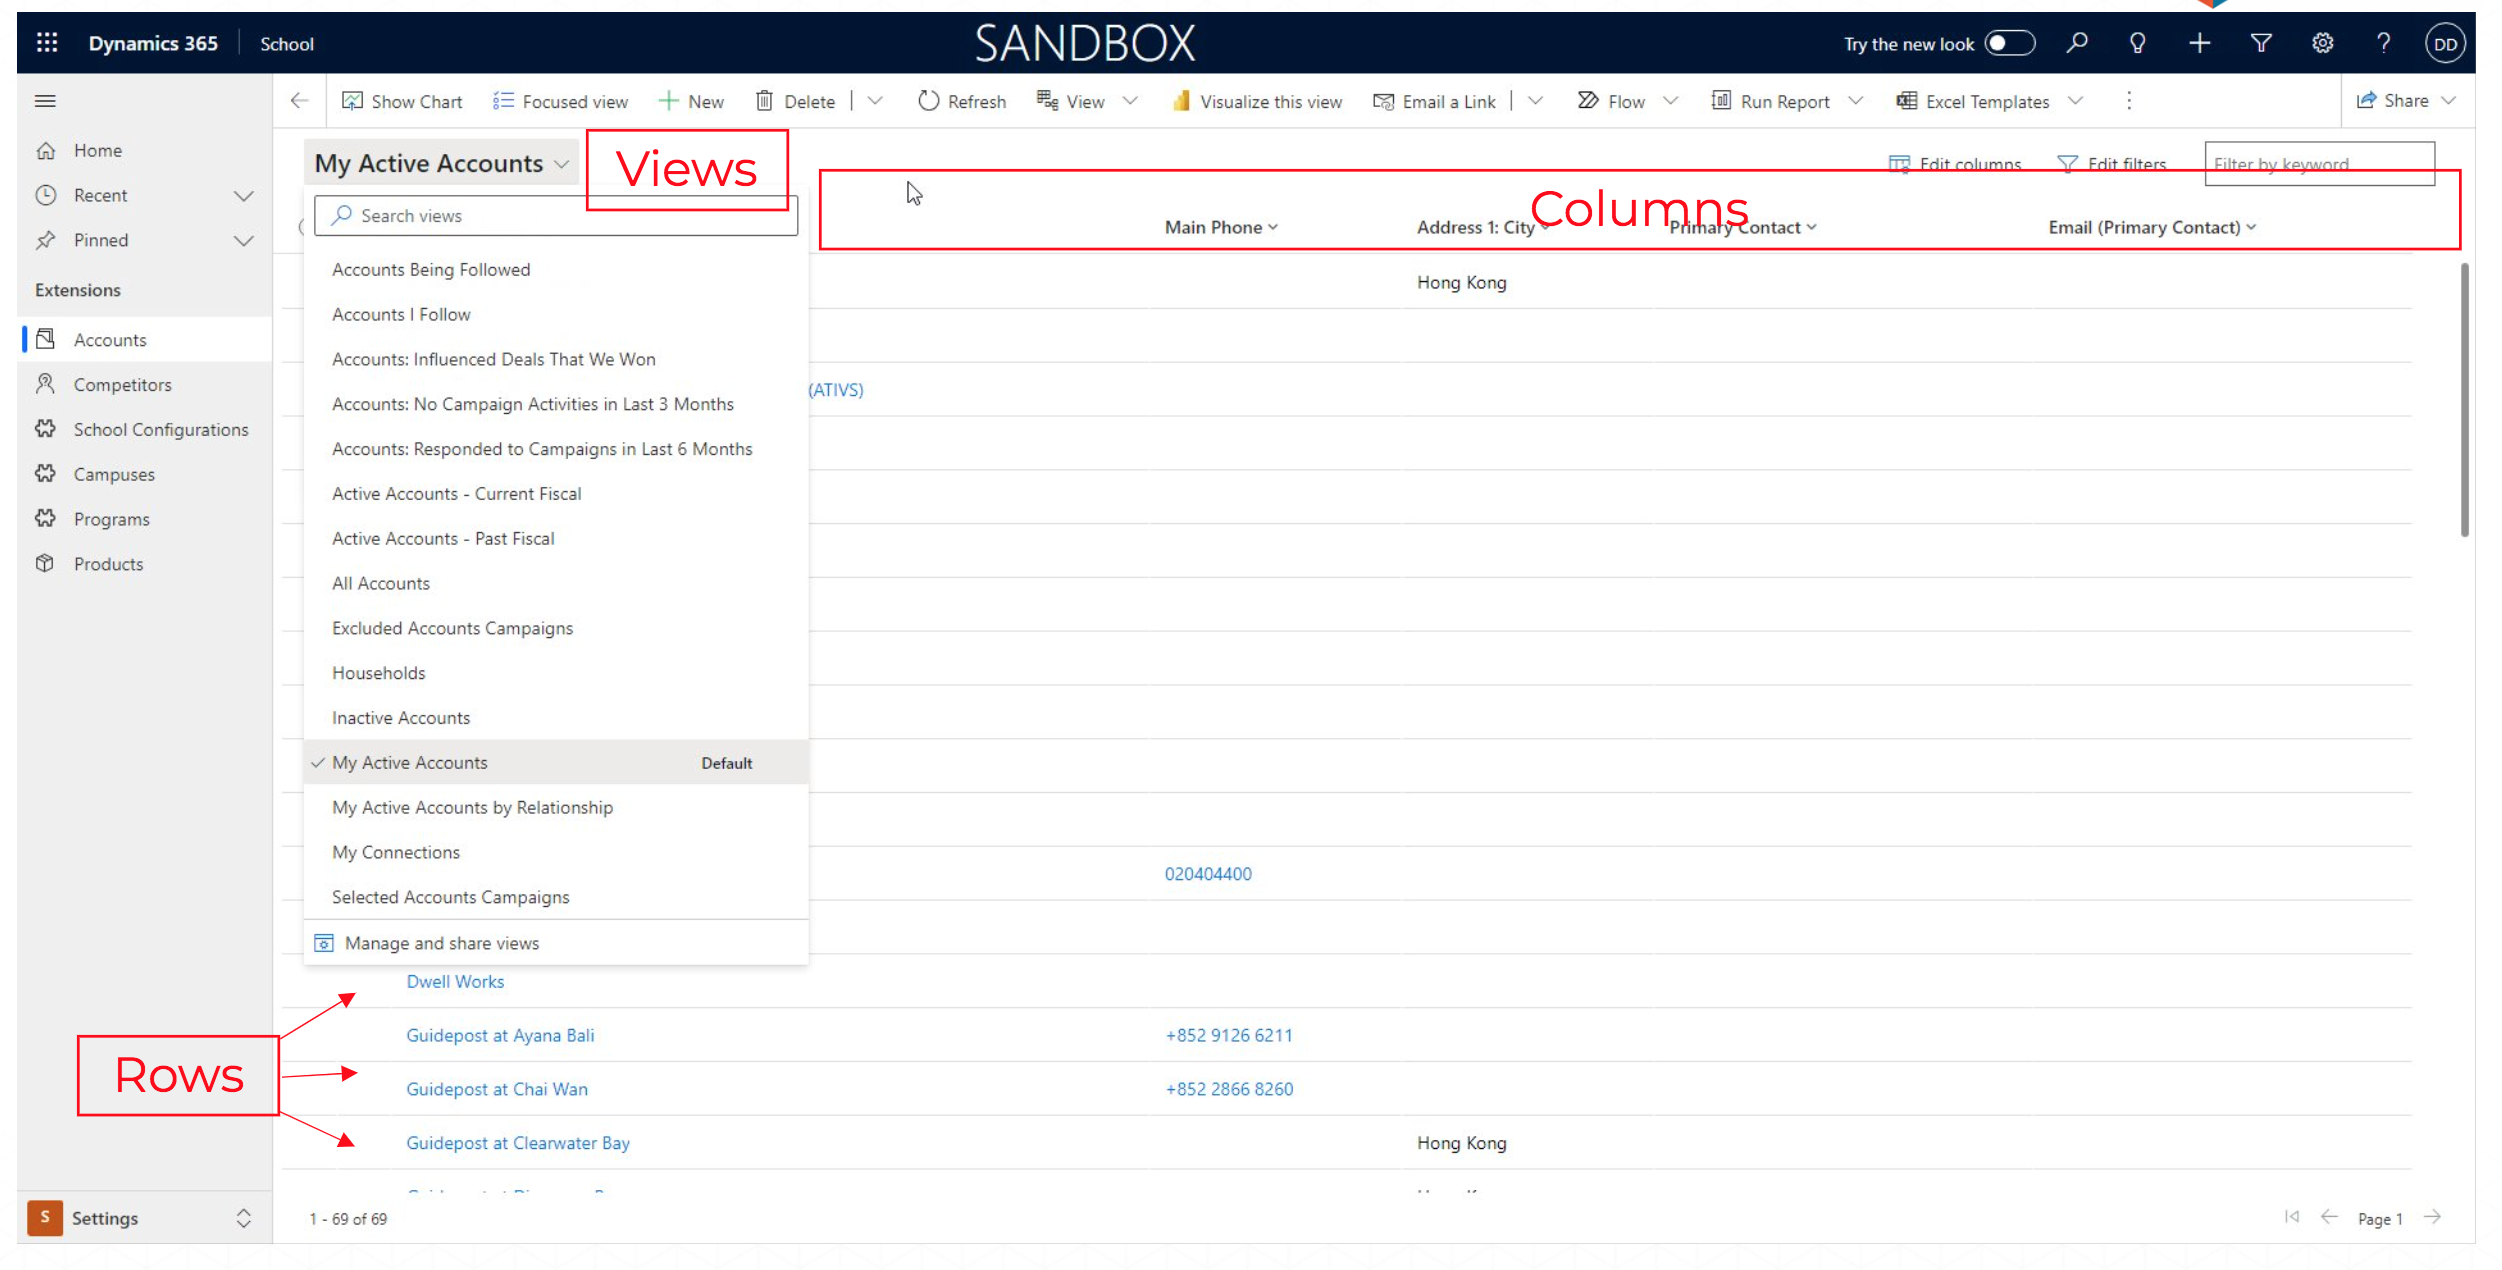Open the lightbulb assistant icon

[2137, 43]
